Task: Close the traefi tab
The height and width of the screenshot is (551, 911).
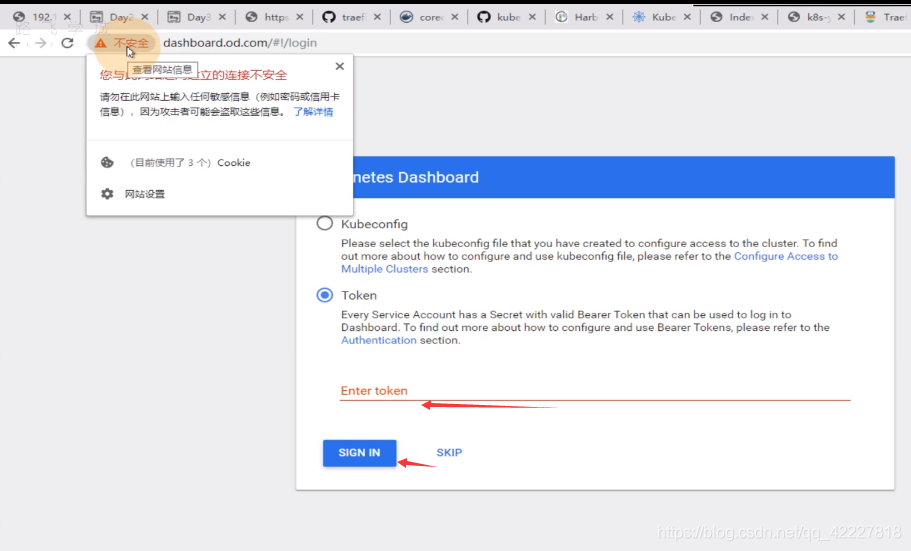Action: (377, 17)
